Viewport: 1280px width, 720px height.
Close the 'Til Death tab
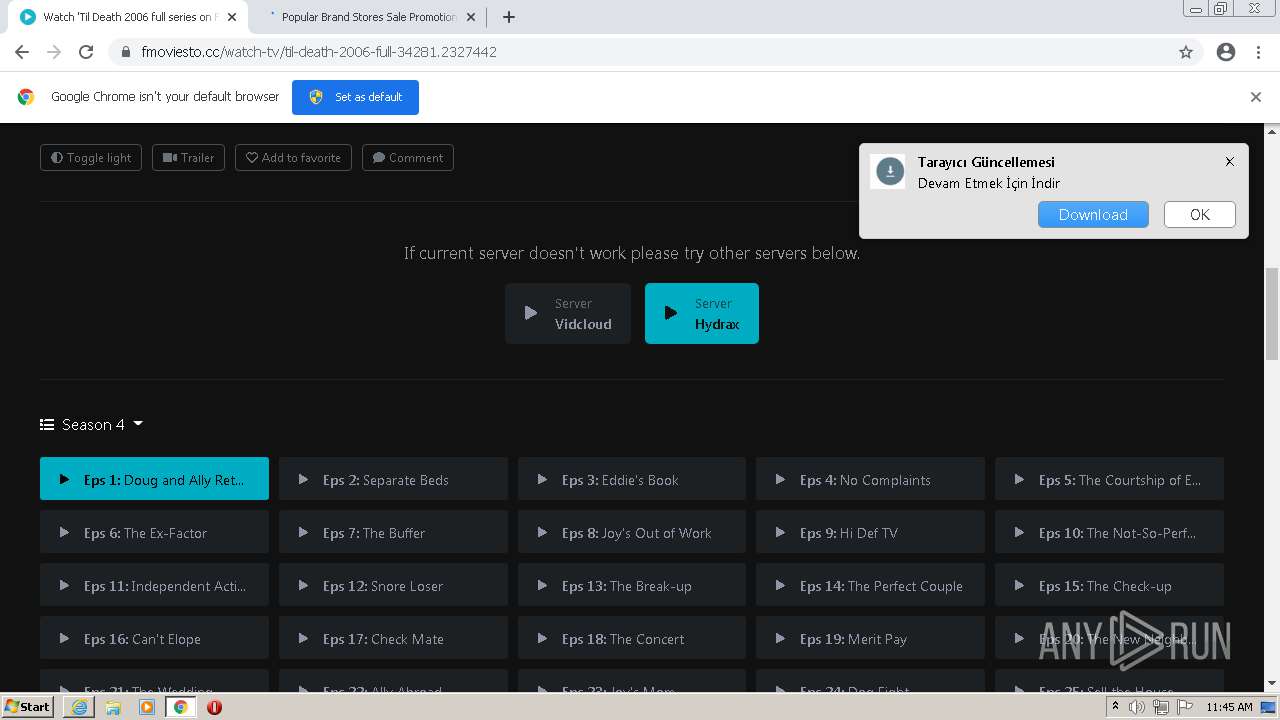coord(232,17)
